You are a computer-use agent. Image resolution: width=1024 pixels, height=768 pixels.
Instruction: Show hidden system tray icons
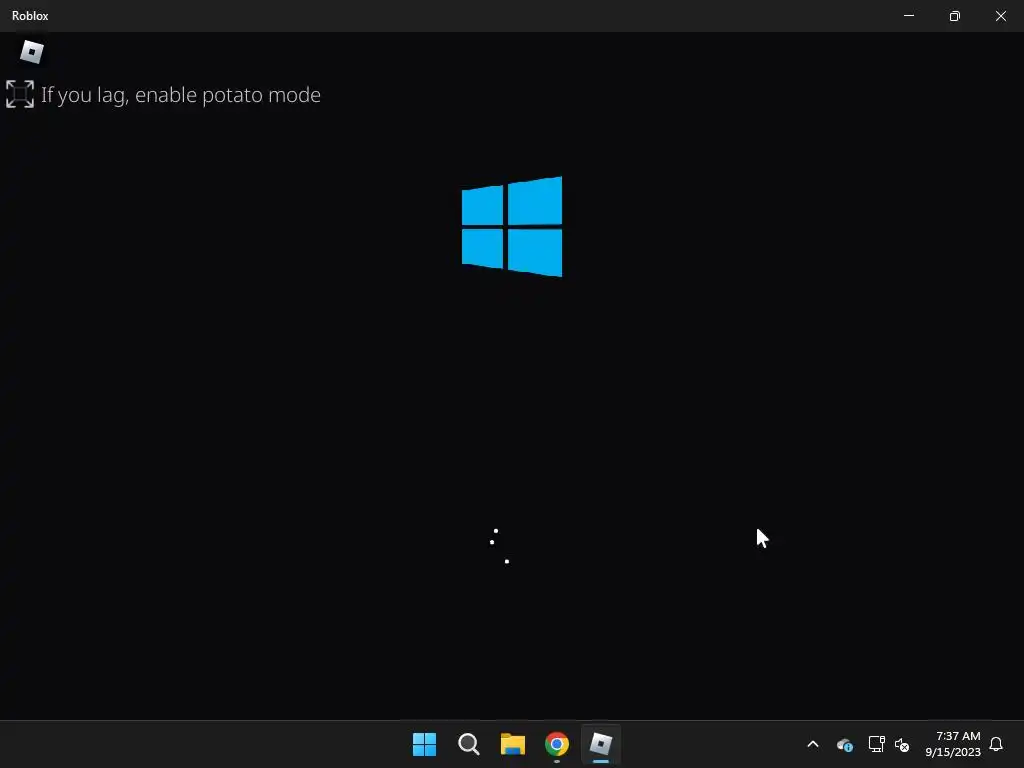pos(813,744)
